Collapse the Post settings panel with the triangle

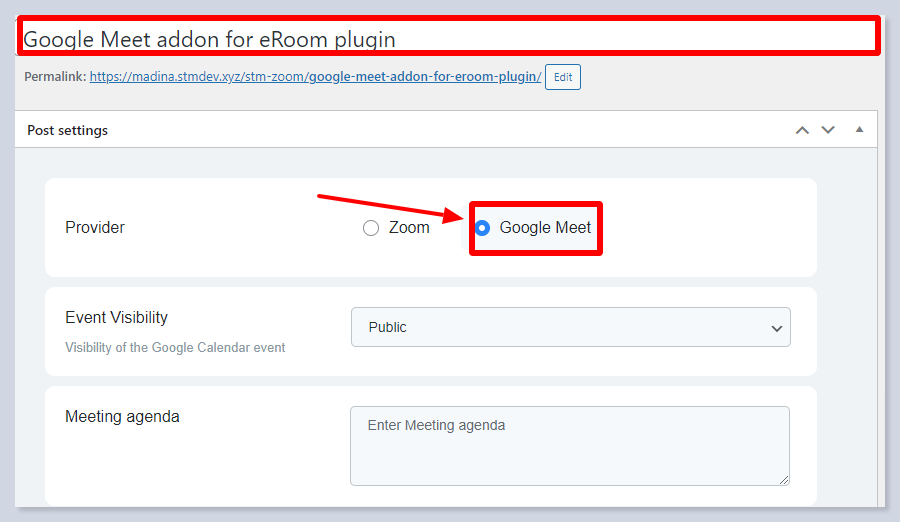click(859, 130)
